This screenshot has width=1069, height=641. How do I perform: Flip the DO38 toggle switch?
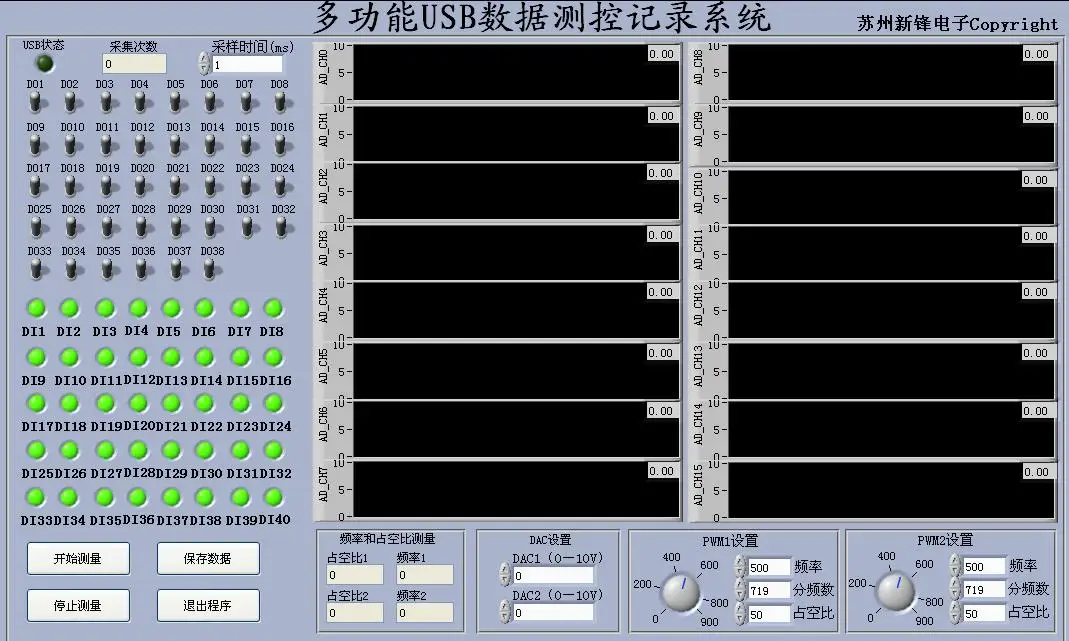[x=210, y=270]
